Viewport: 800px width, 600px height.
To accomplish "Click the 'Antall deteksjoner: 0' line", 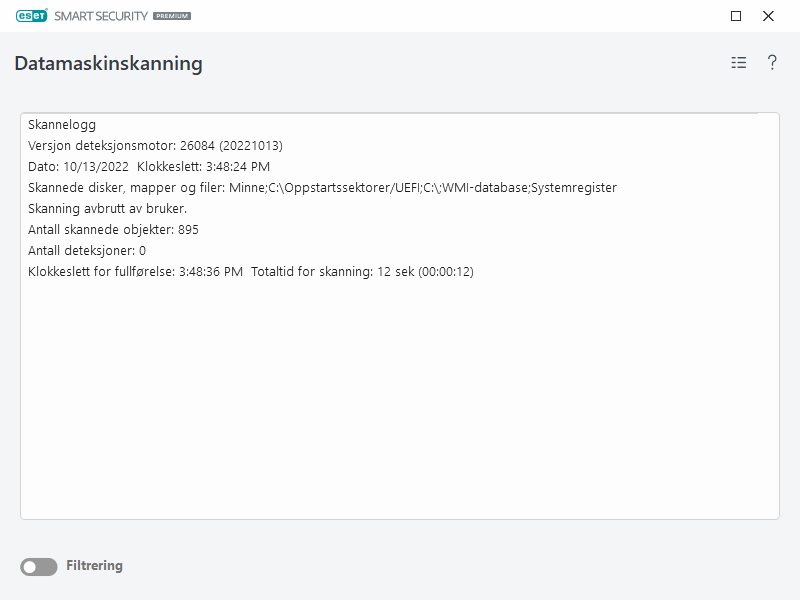I will coord(87,251).
